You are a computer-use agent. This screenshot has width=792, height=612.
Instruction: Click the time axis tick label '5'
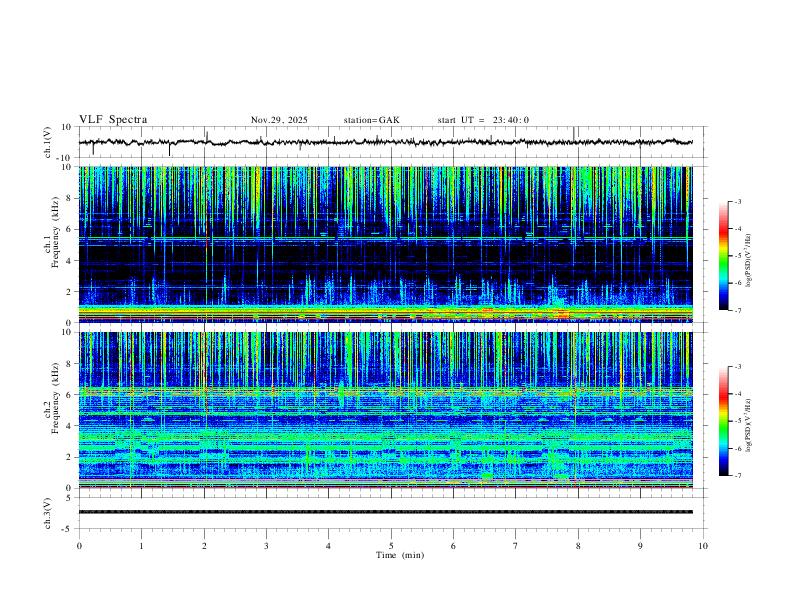[391, 546]
